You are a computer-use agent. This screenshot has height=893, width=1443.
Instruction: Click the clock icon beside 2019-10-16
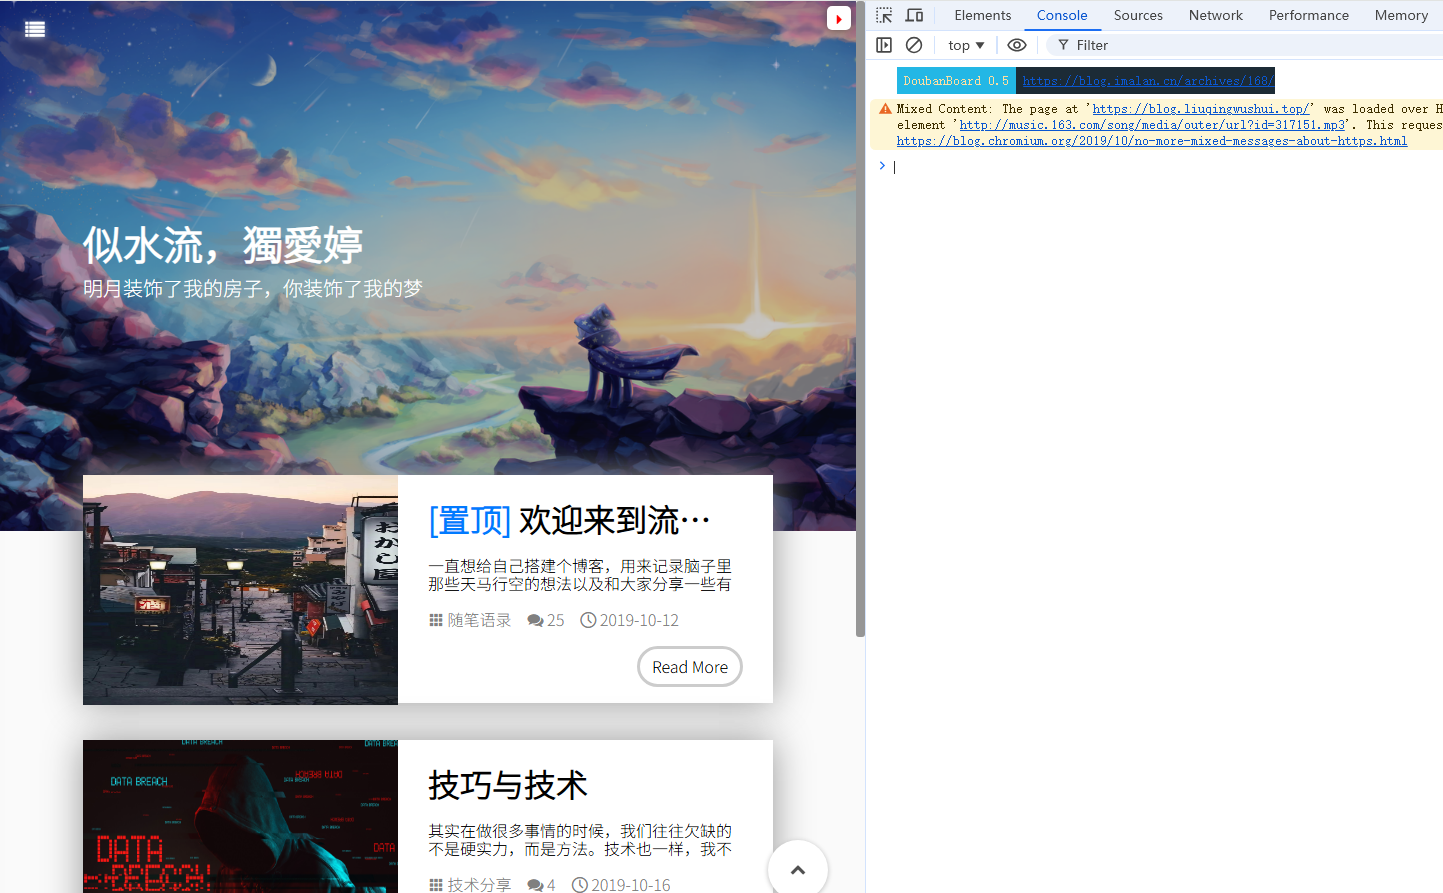578,884
